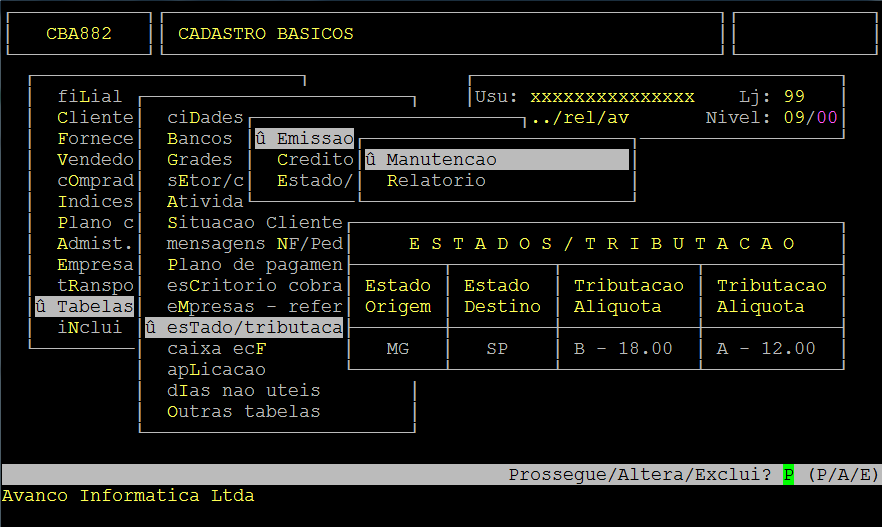The image size is (882, 527).
Task: Select Vendedo entry in main menu
Action: 95,160
